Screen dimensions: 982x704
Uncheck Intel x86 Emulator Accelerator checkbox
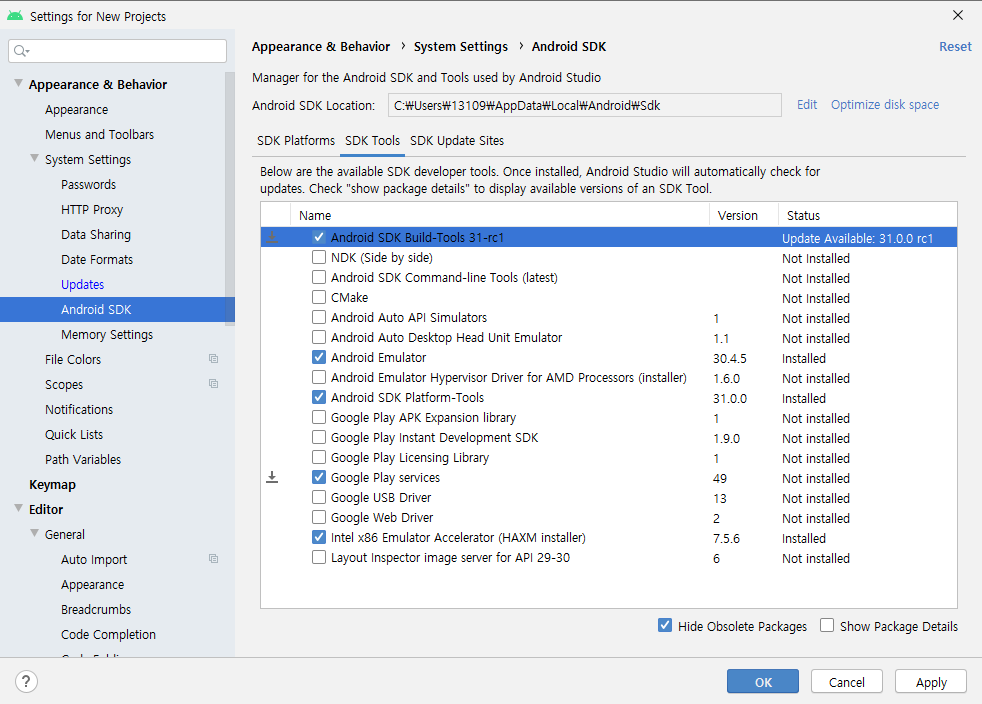pyautogui.click(x=319, y=538)
